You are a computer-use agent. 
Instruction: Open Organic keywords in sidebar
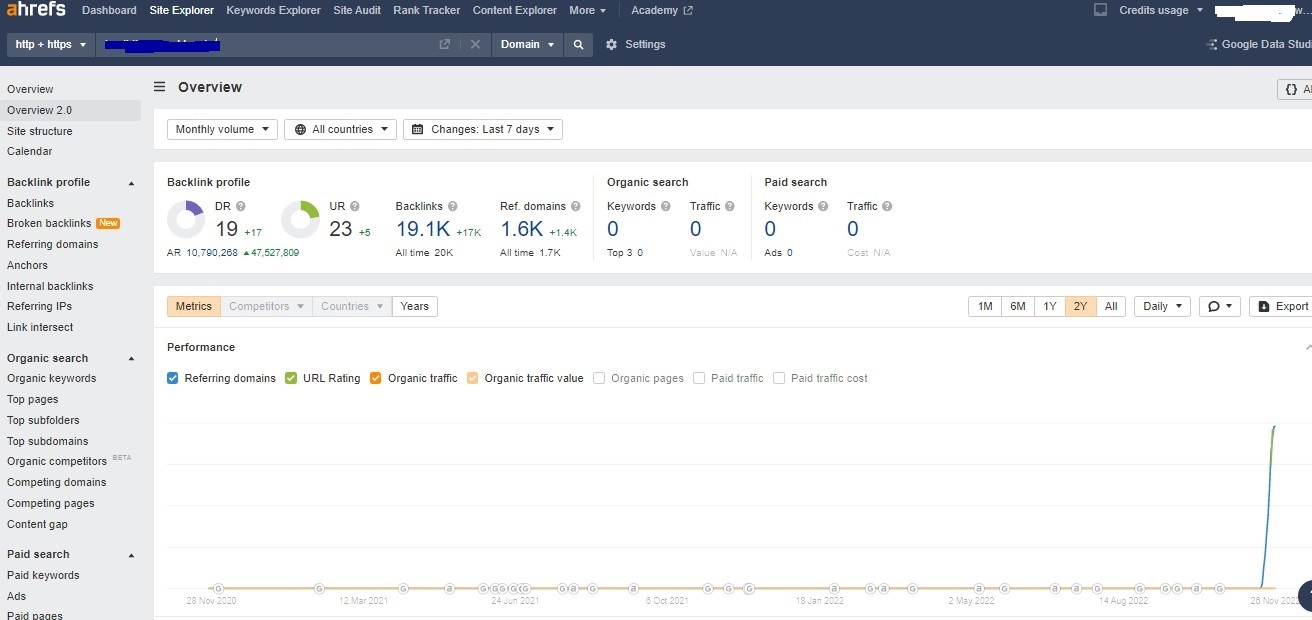52,379
